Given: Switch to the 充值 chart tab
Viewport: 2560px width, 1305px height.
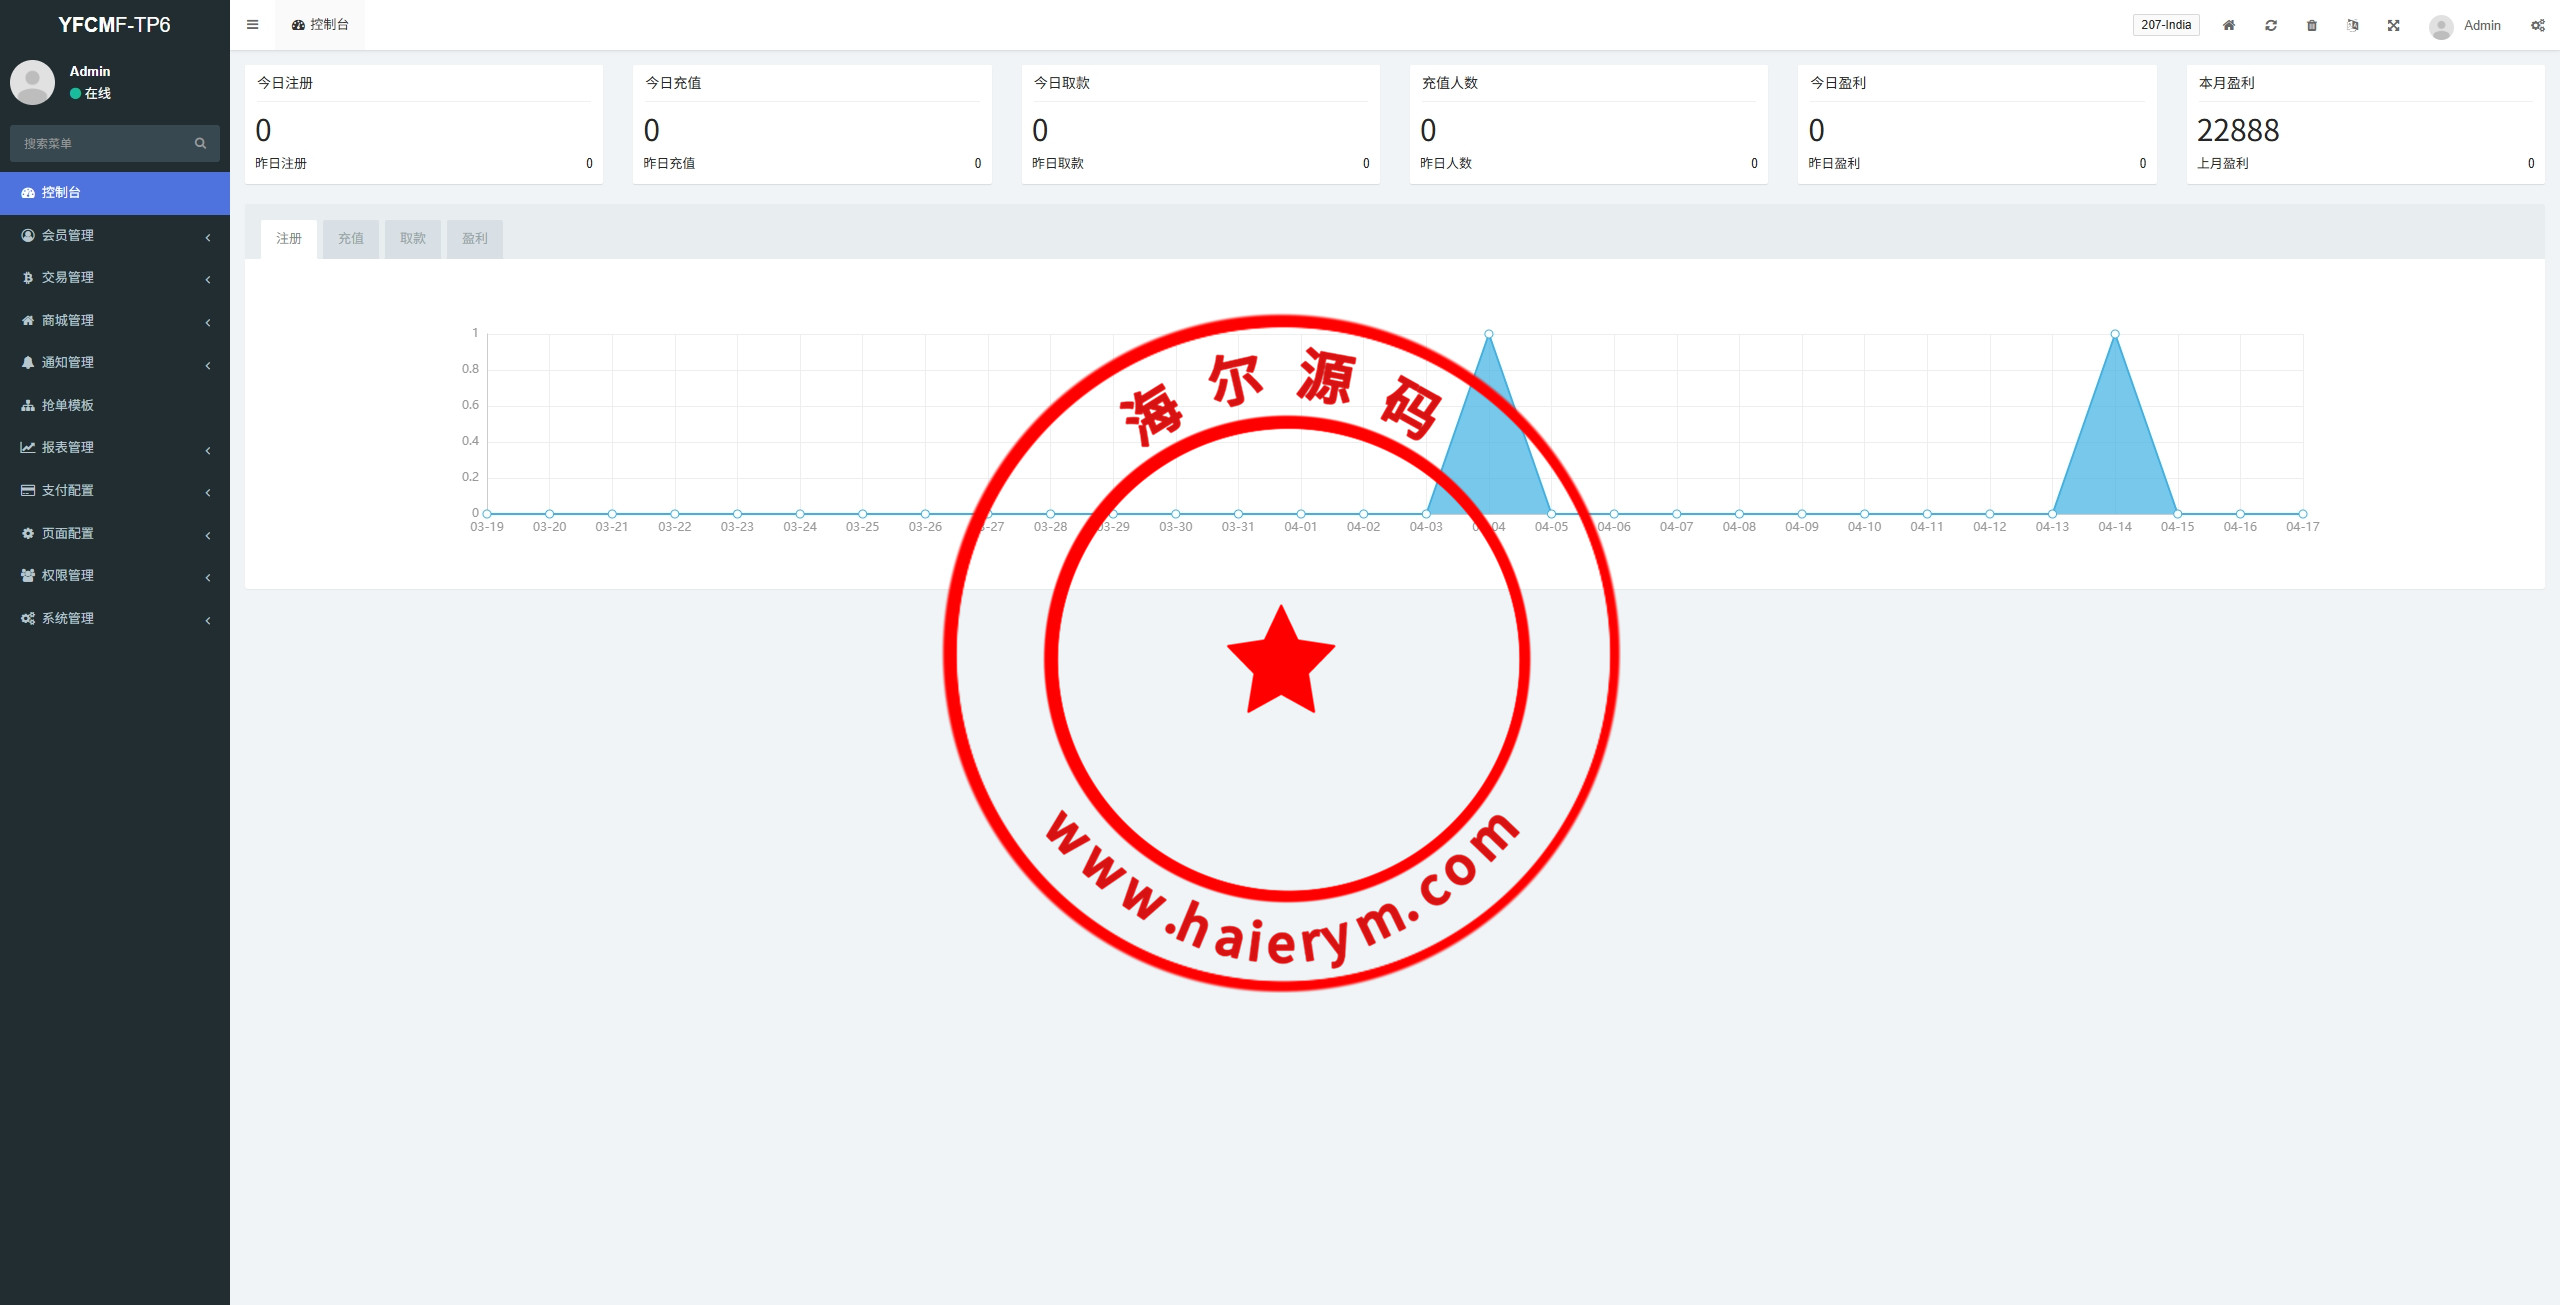Looking at the screenshot, I should click(351, 239).
